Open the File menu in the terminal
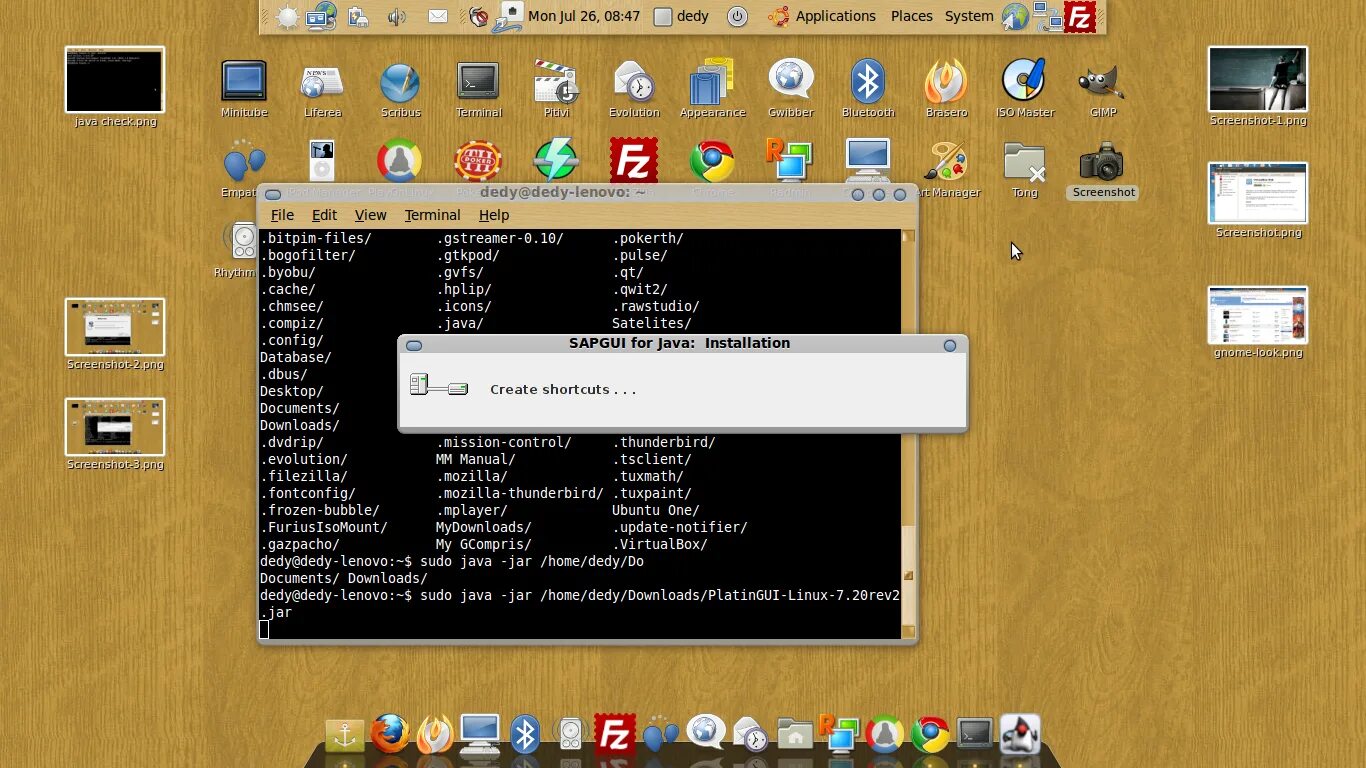The image size is (1366, 768). (282, 215)
